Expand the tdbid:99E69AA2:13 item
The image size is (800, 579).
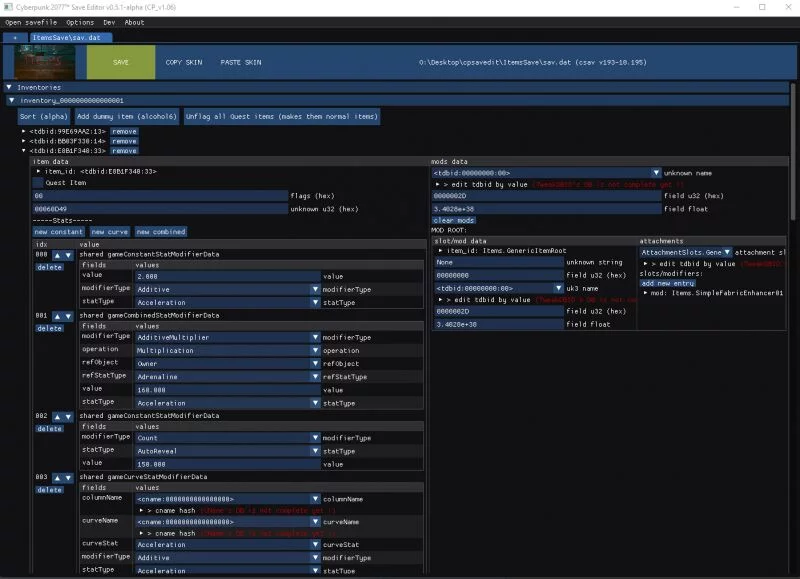[23, 131]
